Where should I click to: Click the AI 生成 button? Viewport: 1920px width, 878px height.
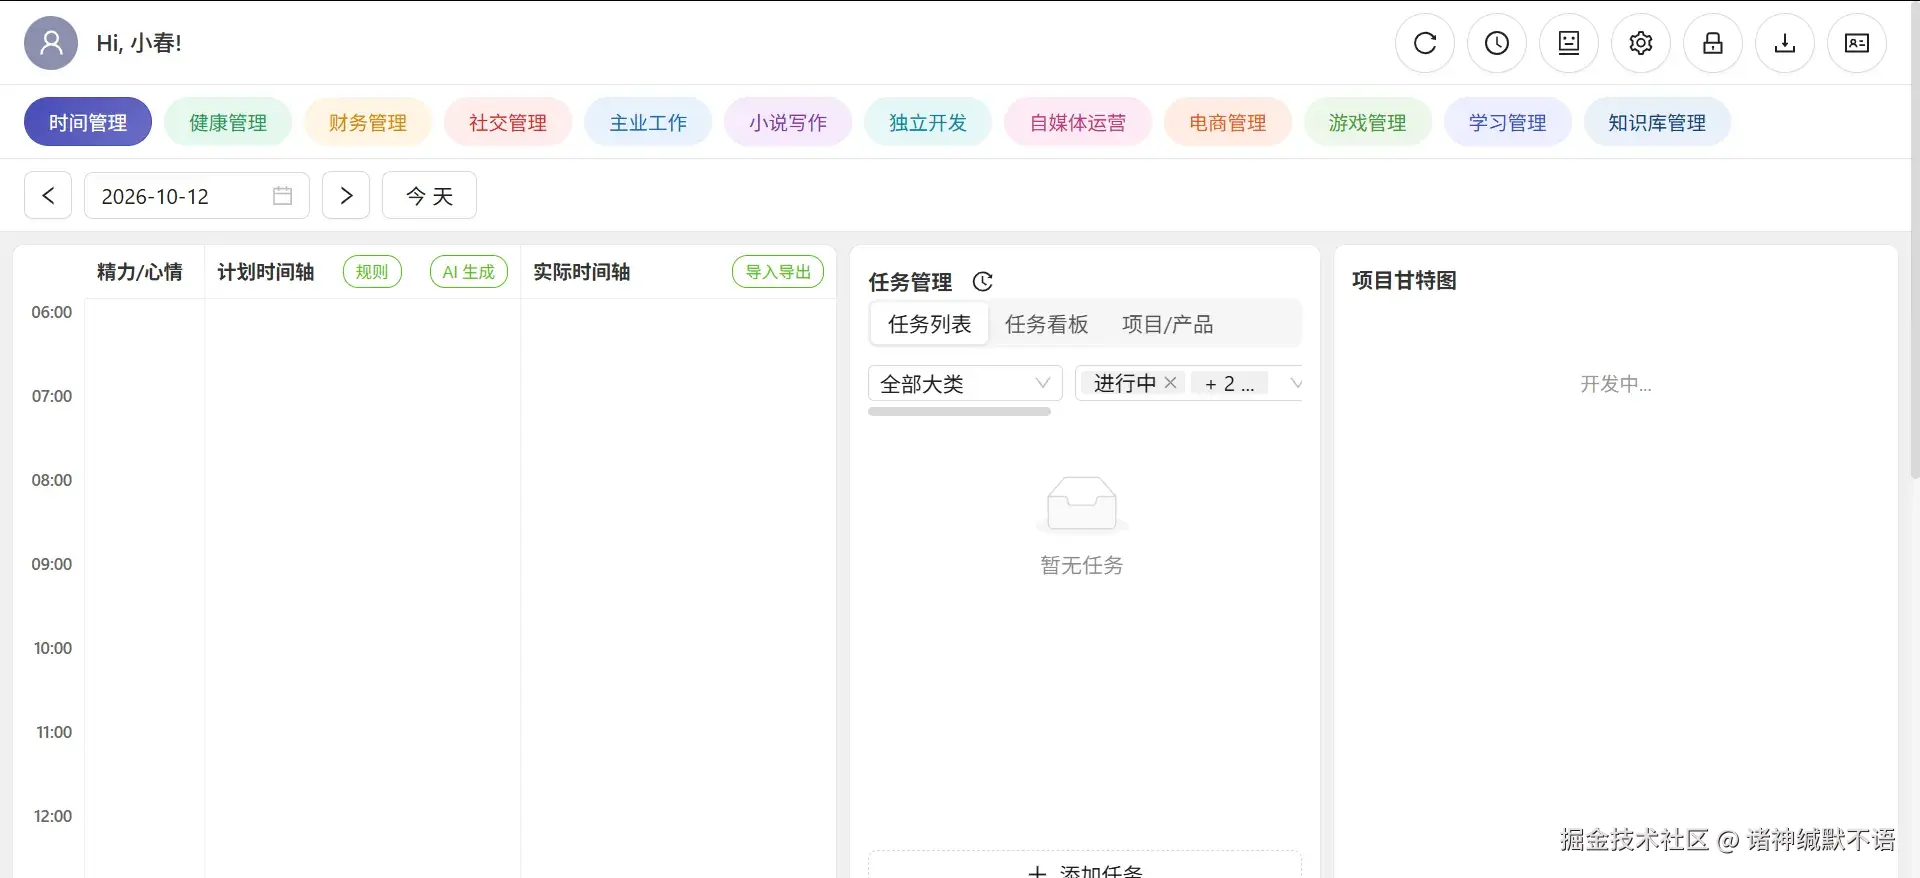click(x=469, y=272)
